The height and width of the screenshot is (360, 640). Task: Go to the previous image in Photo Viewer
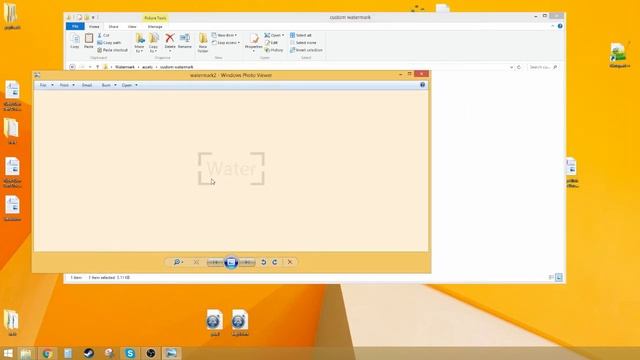click(x=215, y=262)
